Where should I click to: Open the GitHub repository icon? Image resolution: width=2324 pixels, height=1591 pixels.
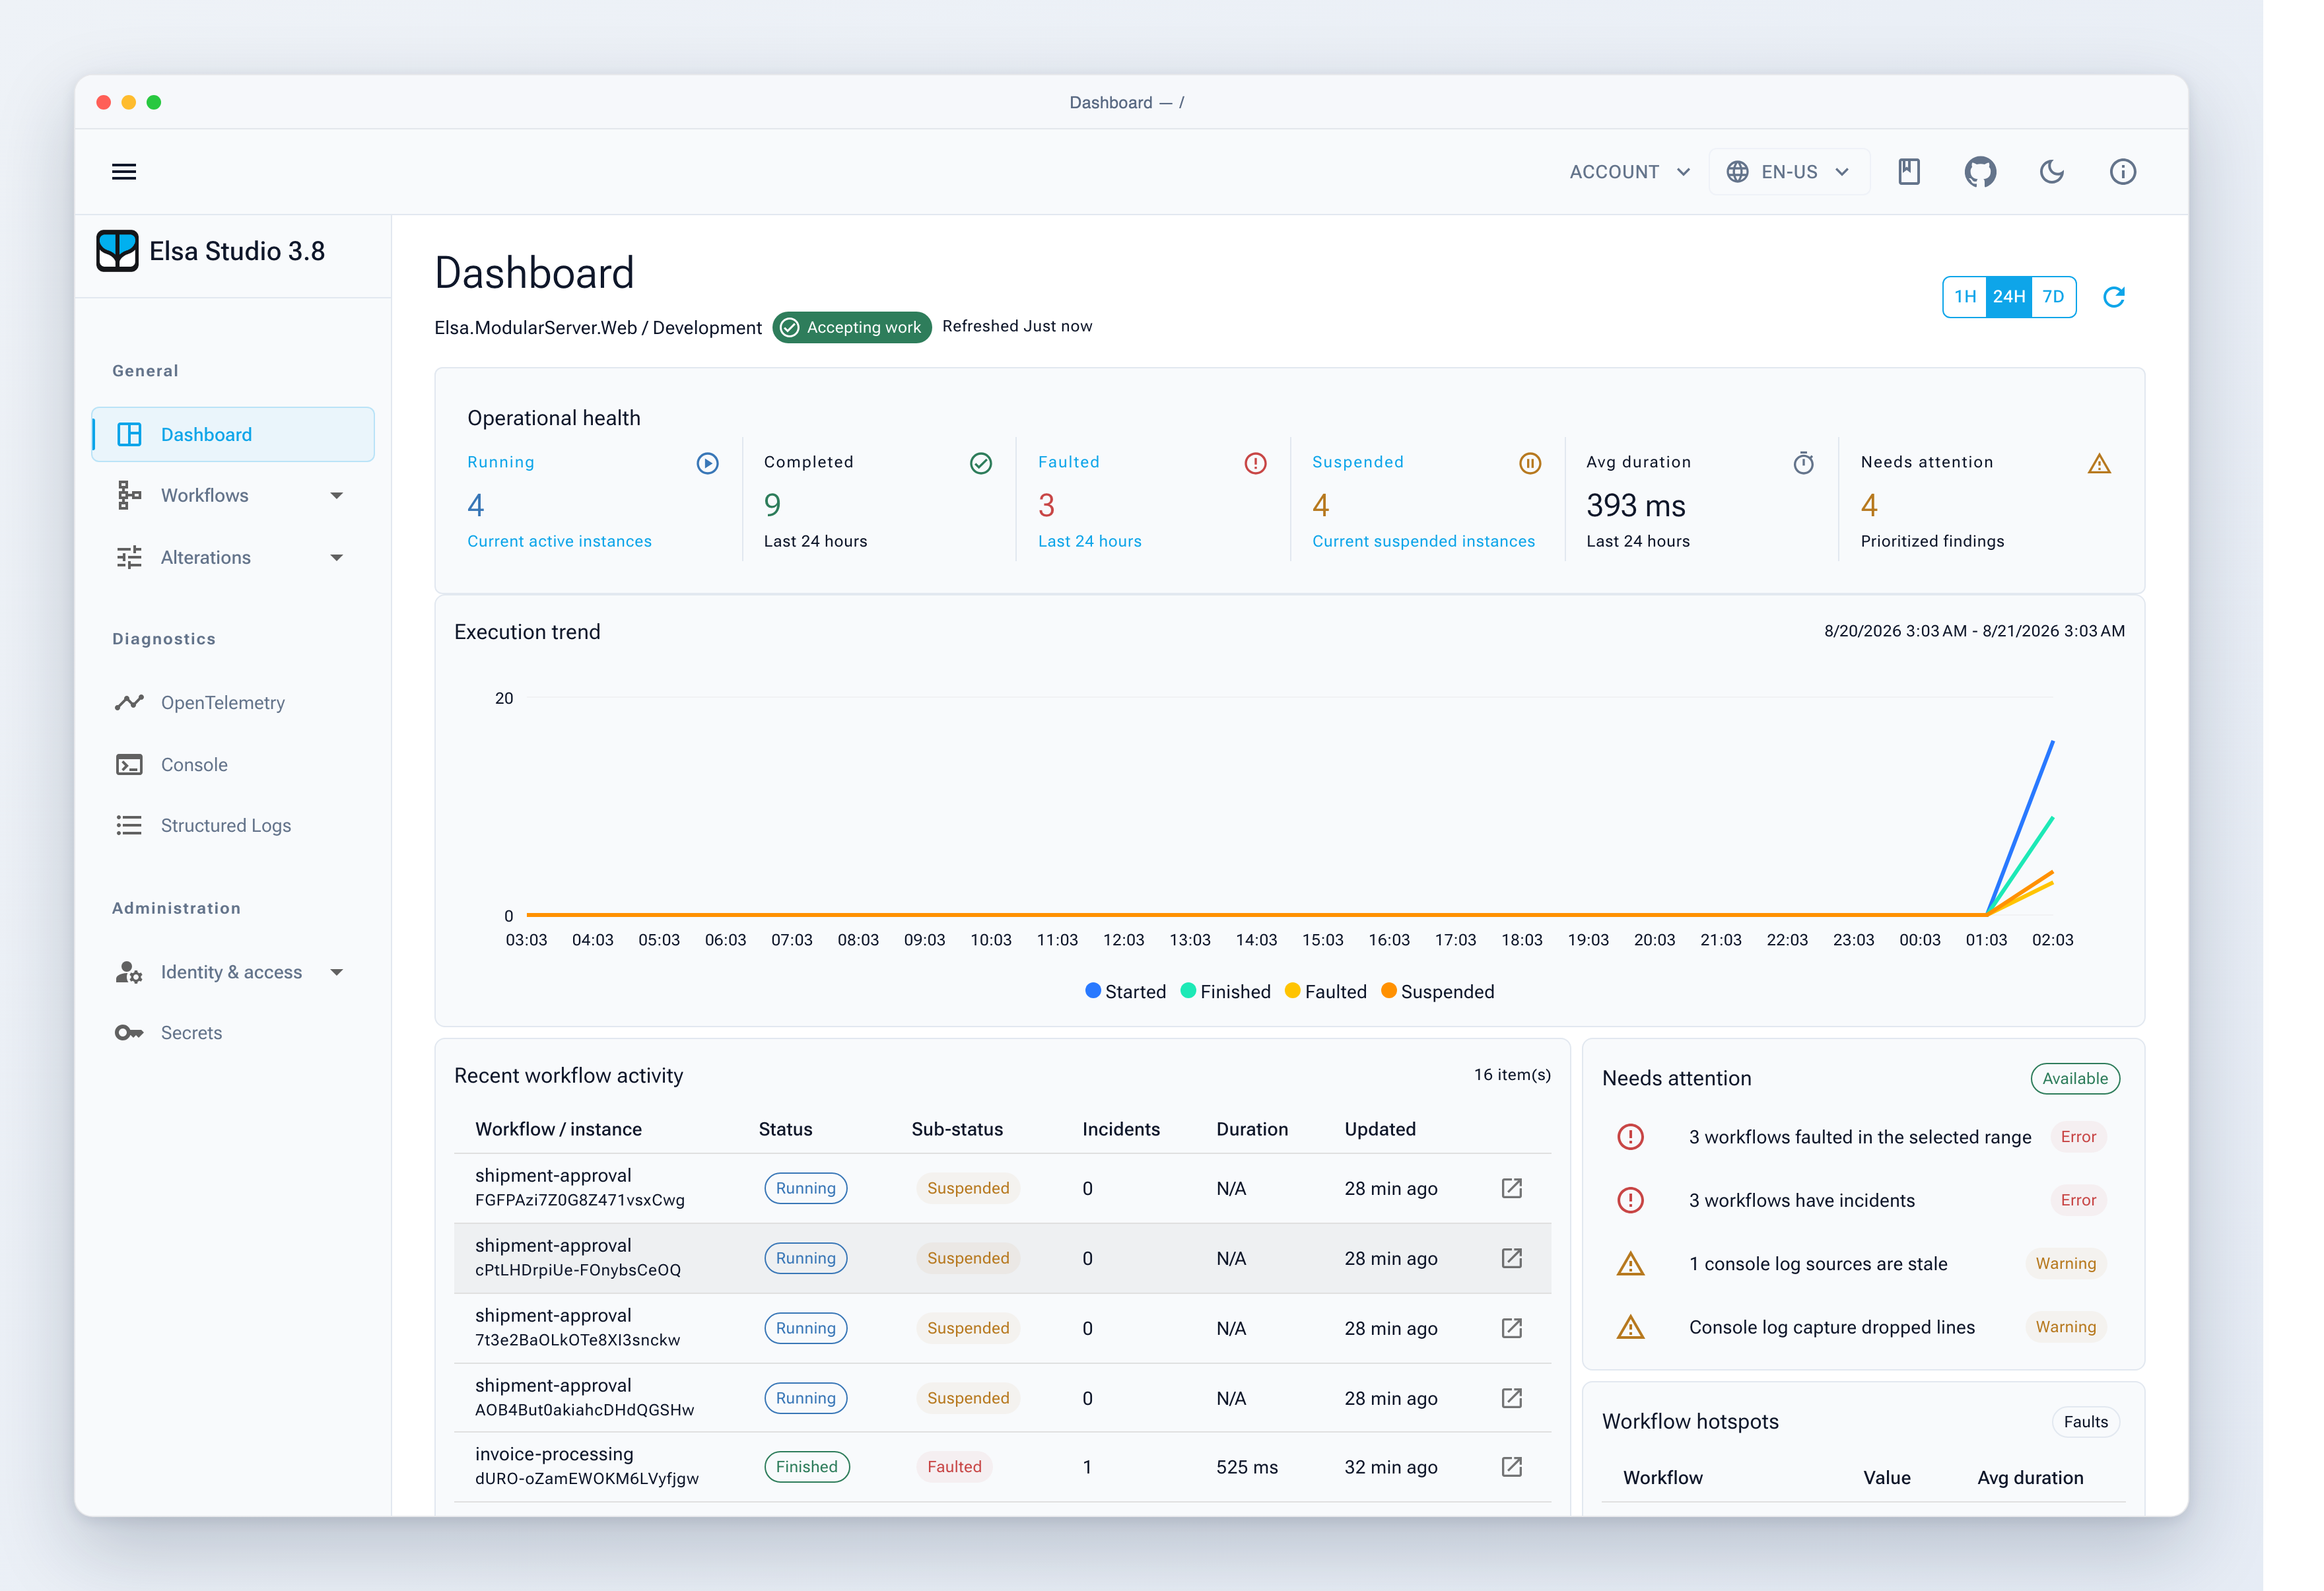click(x=1979, y=172)
